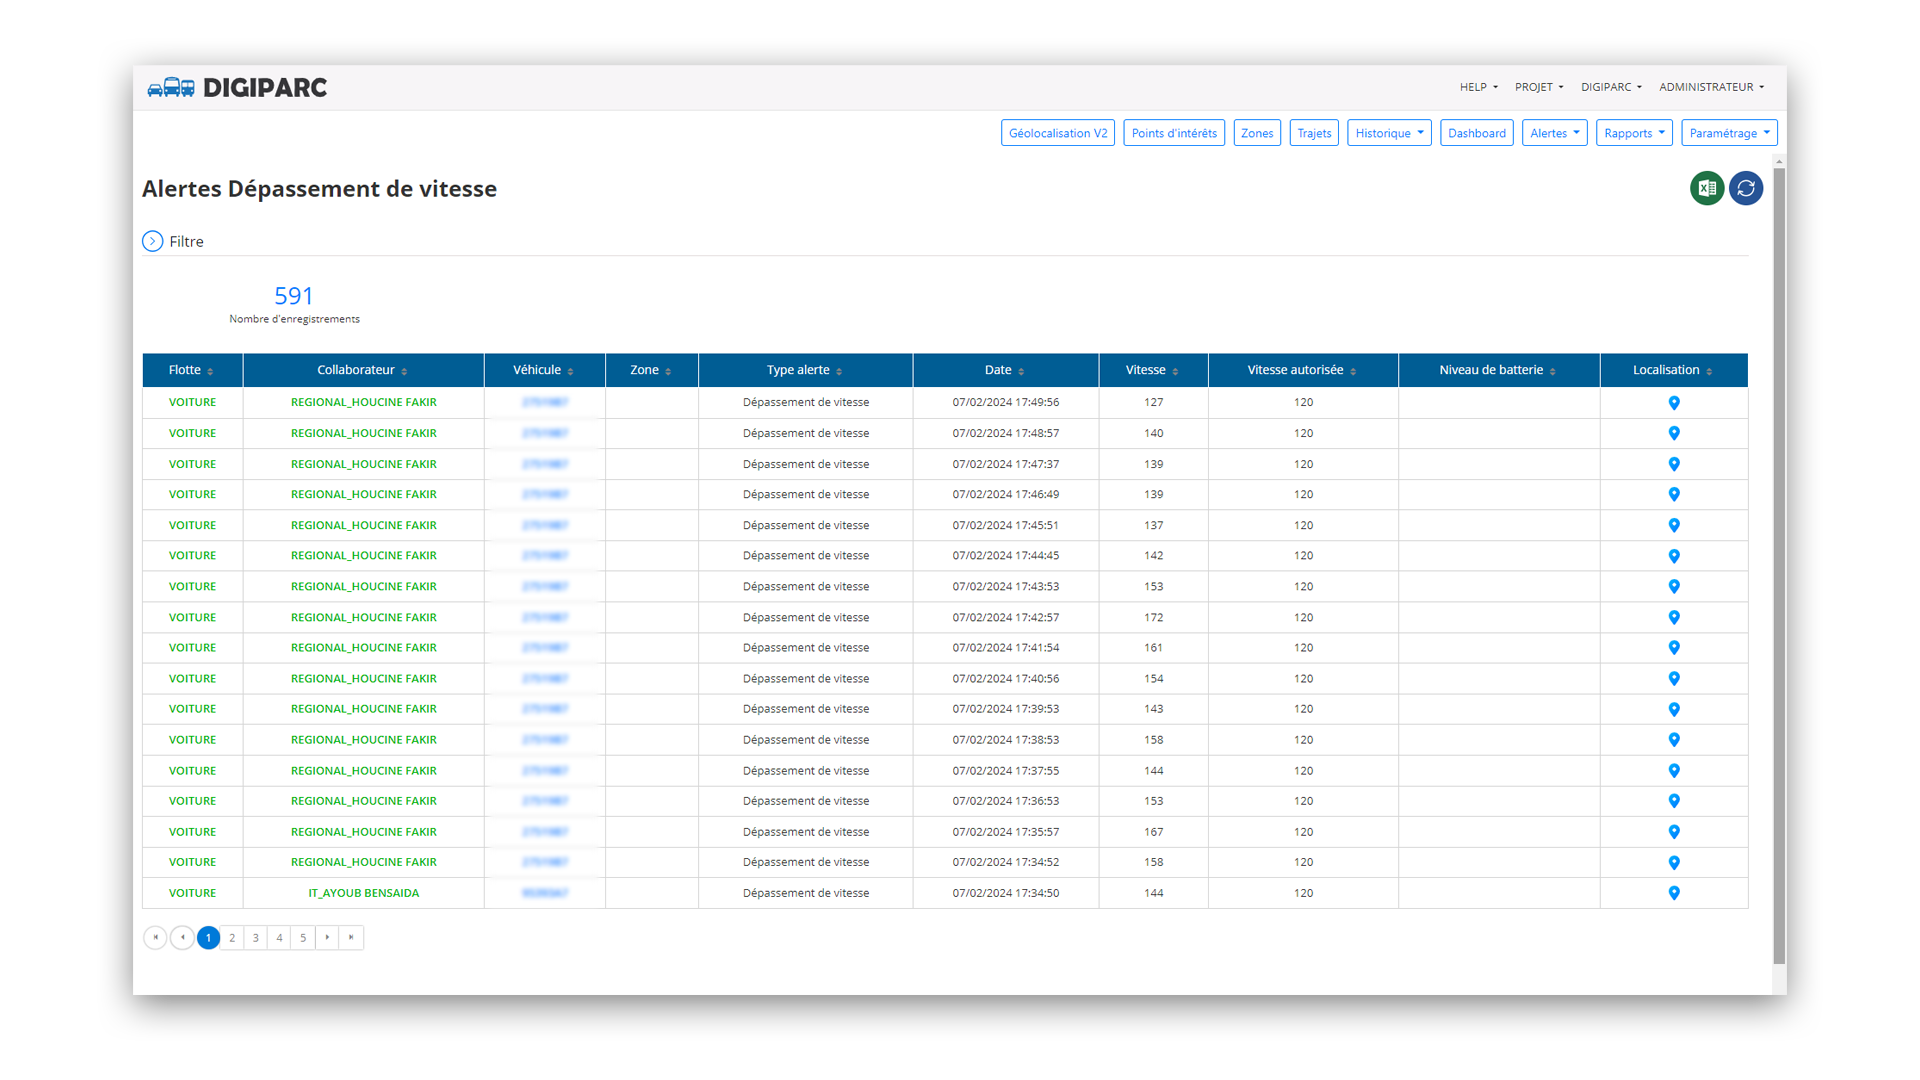This screenshot has width=1920, height=1080.
Task: Open location pin for 17:48:57 alert
Action: (1674, 433)
